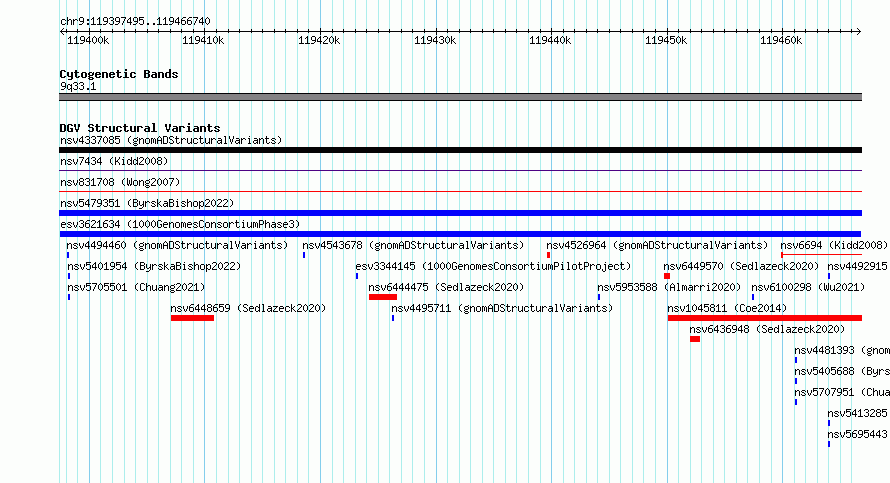Click the nsv4337085 gnomADStructuralVariants label
Image resolution: width=890 pixels, height=483 pixels.
coord(171,140)
